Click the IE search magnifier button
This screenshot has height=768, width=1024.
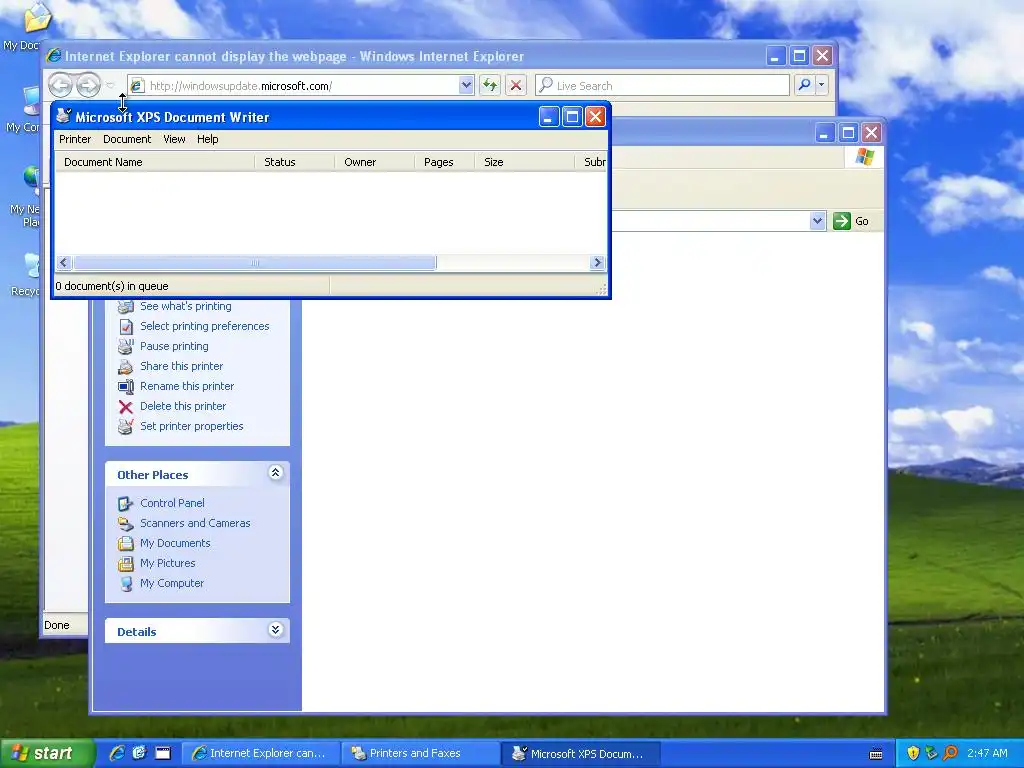[x=805, y=85]
